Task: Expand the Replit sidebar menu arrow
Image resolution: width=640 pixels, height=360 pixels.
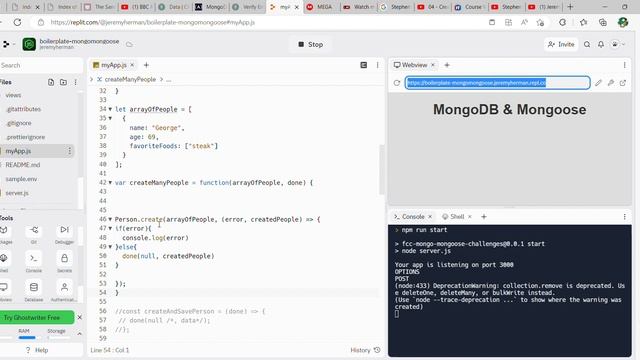Action: click(x=9, y=44)
